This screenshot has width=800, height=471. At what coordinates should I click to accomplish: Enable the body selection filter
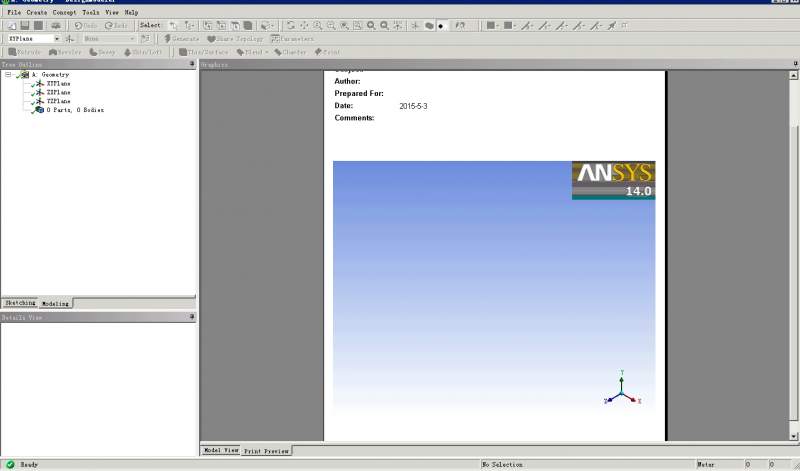(248, 26)
